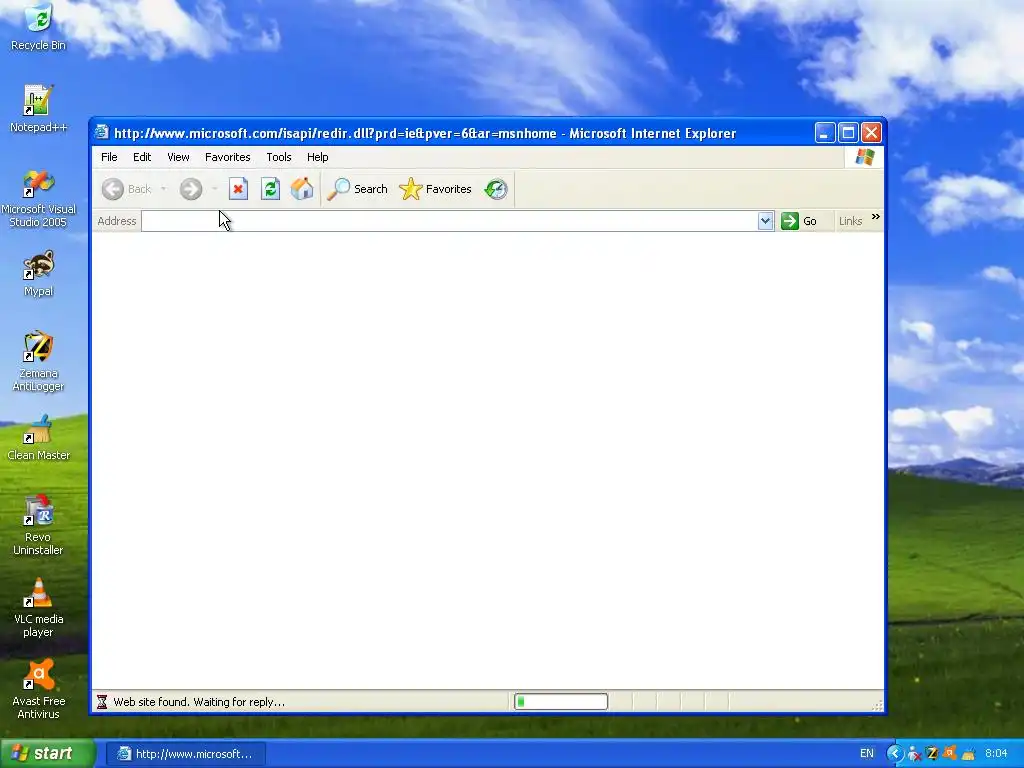Select the Mypal browser desktop icon
This screenshot has width=1024, height=768.
click(38, 273)
